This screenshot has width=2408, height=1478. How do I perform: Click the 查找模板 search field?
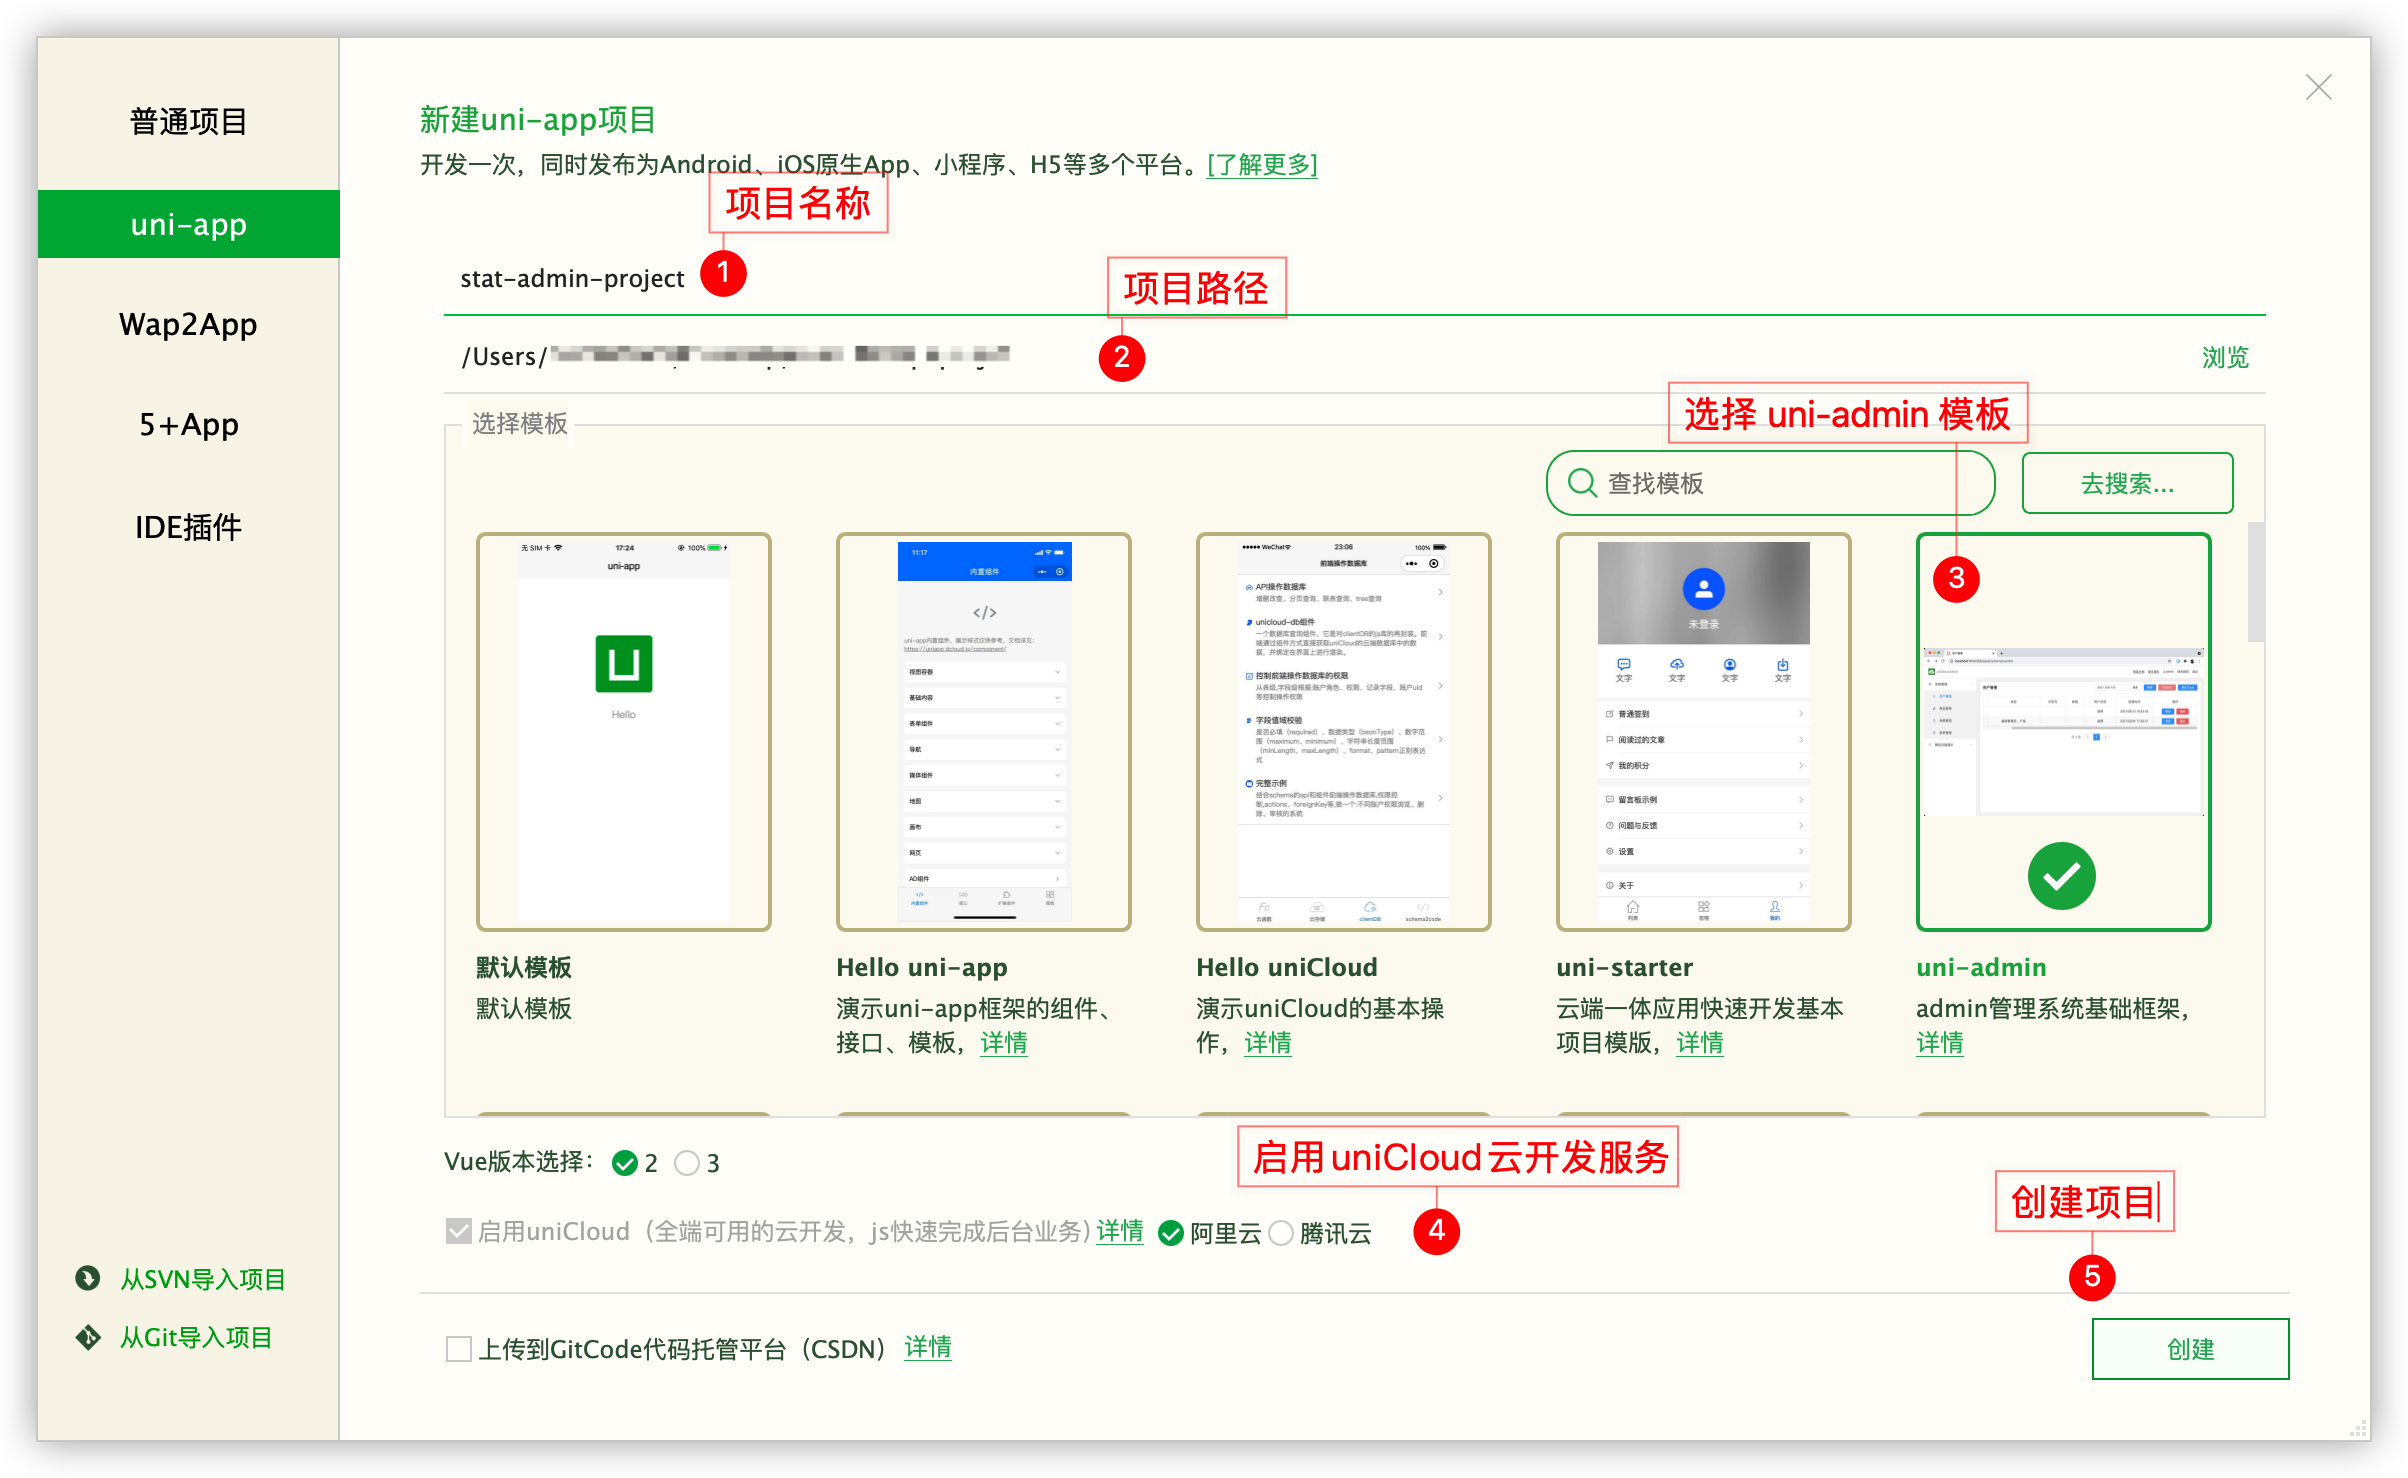pos(1770,483)
